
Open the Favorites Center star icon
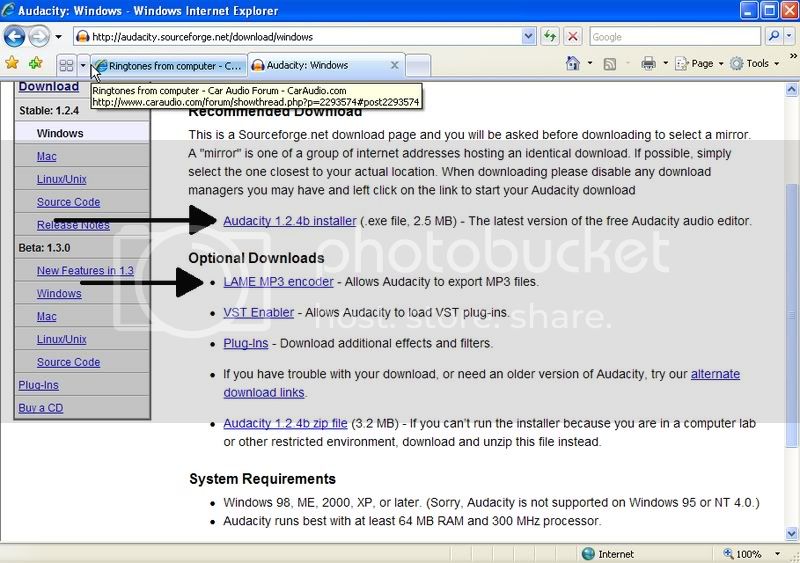pos(12,63)
